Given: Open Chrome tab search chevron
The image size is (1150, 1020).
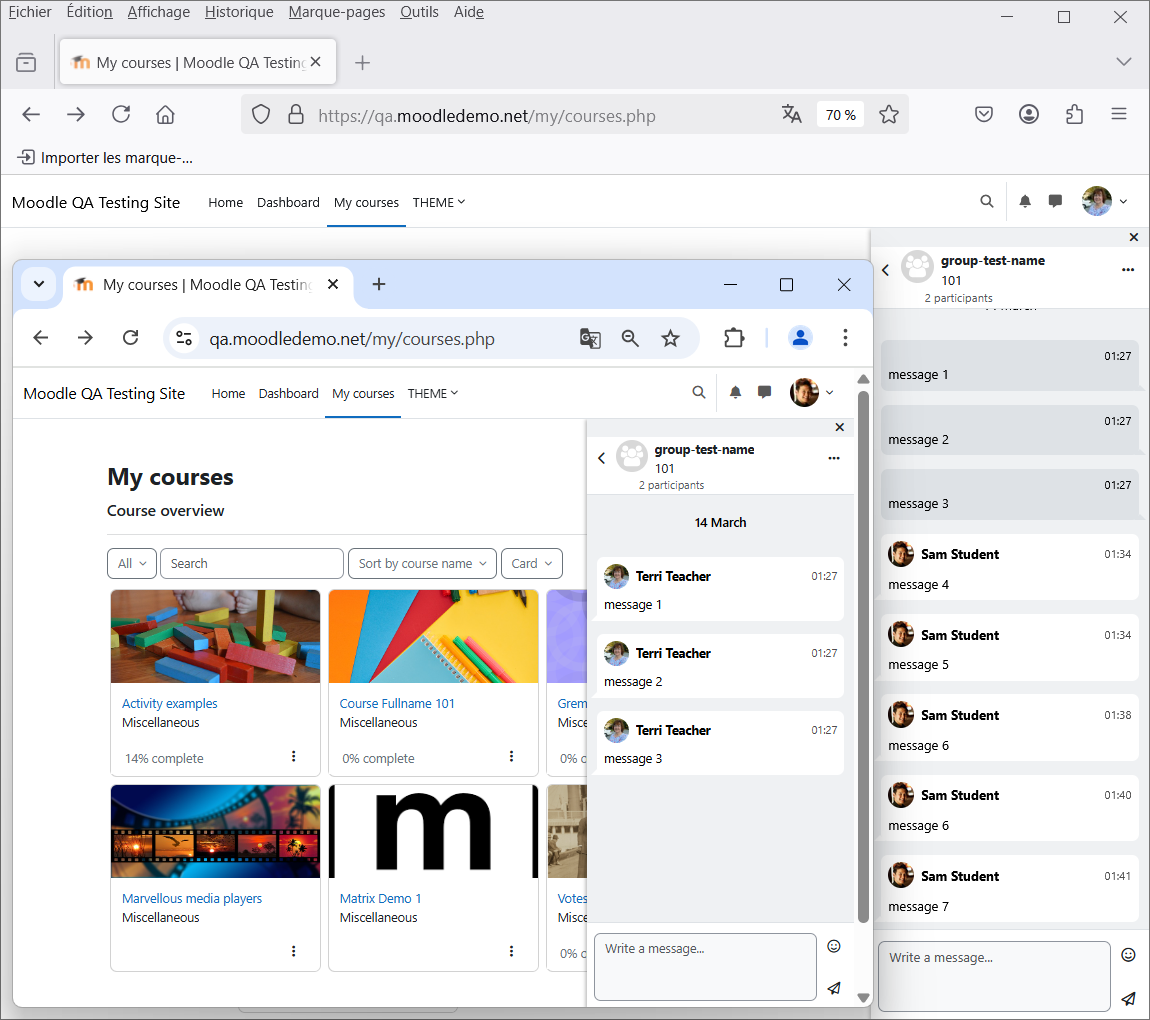Looking at the screenshot, I should (x=39, y=284).
